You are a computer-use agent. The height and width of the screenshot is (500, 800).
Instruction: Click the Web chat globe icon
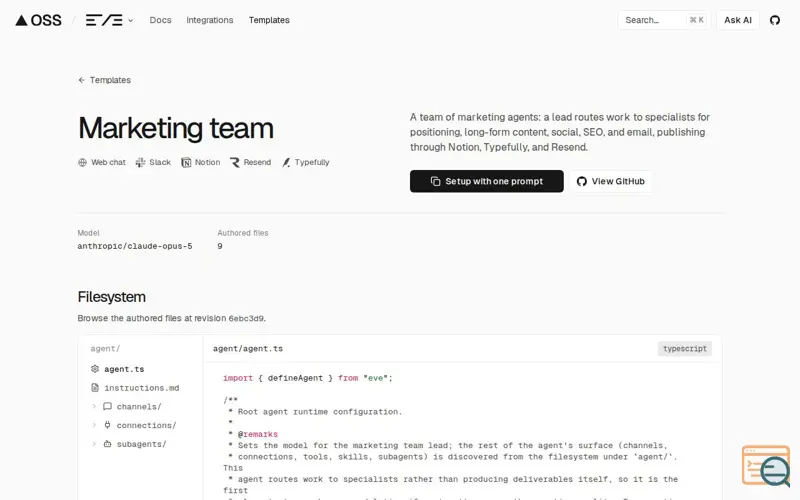82,162
